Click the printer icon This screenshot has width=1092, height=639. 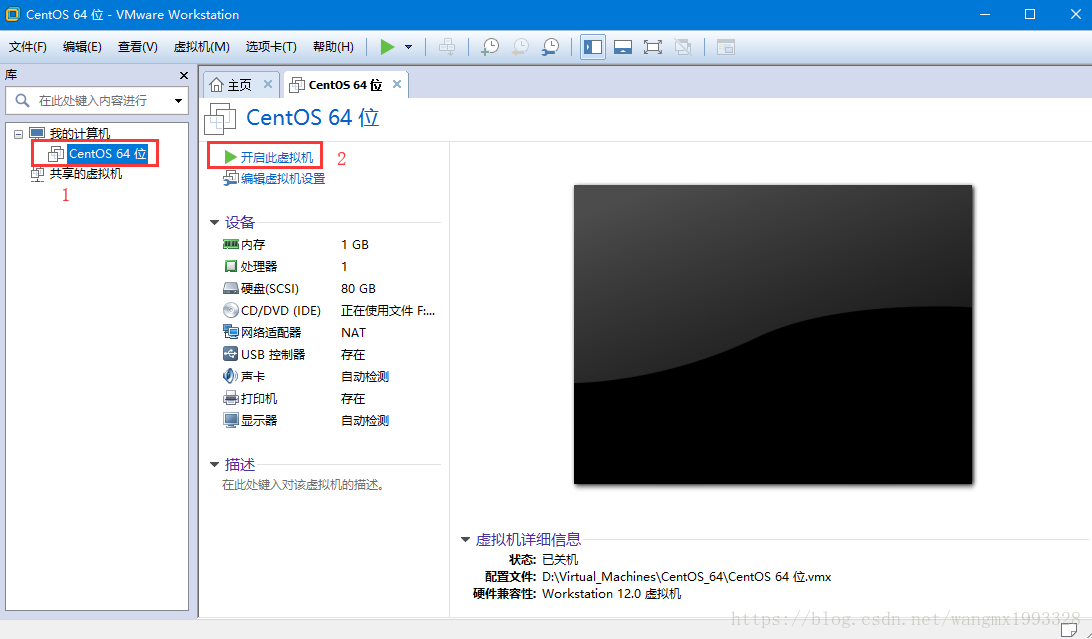coord(231,398)
